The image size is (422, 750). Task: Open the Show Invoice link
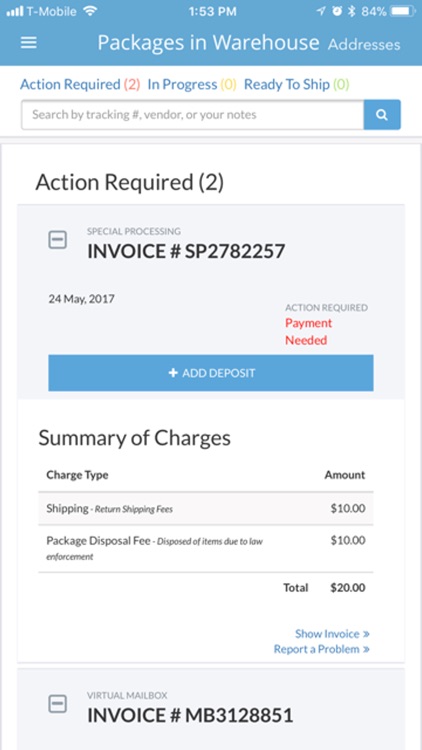(332, 634)
